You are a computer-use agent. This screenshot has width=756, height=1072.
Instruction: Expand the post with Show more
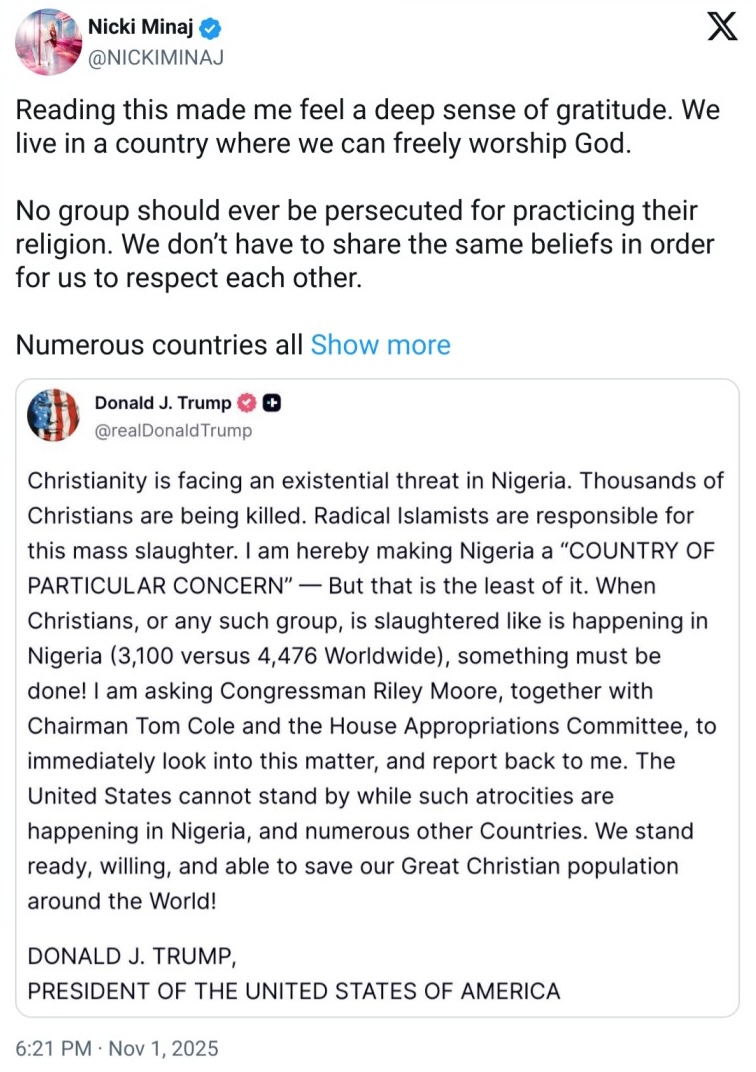click(x=380, y=345)
